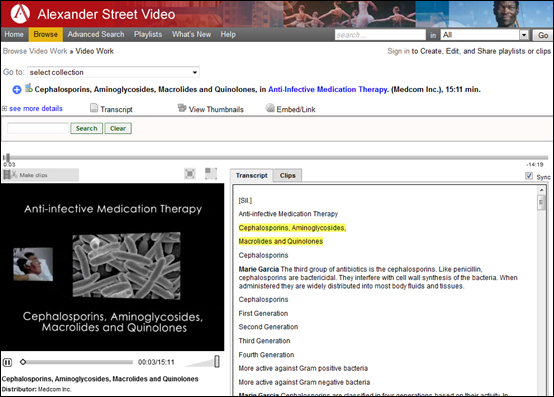
Task: Switch to the Clips tab
Action: 288,176
